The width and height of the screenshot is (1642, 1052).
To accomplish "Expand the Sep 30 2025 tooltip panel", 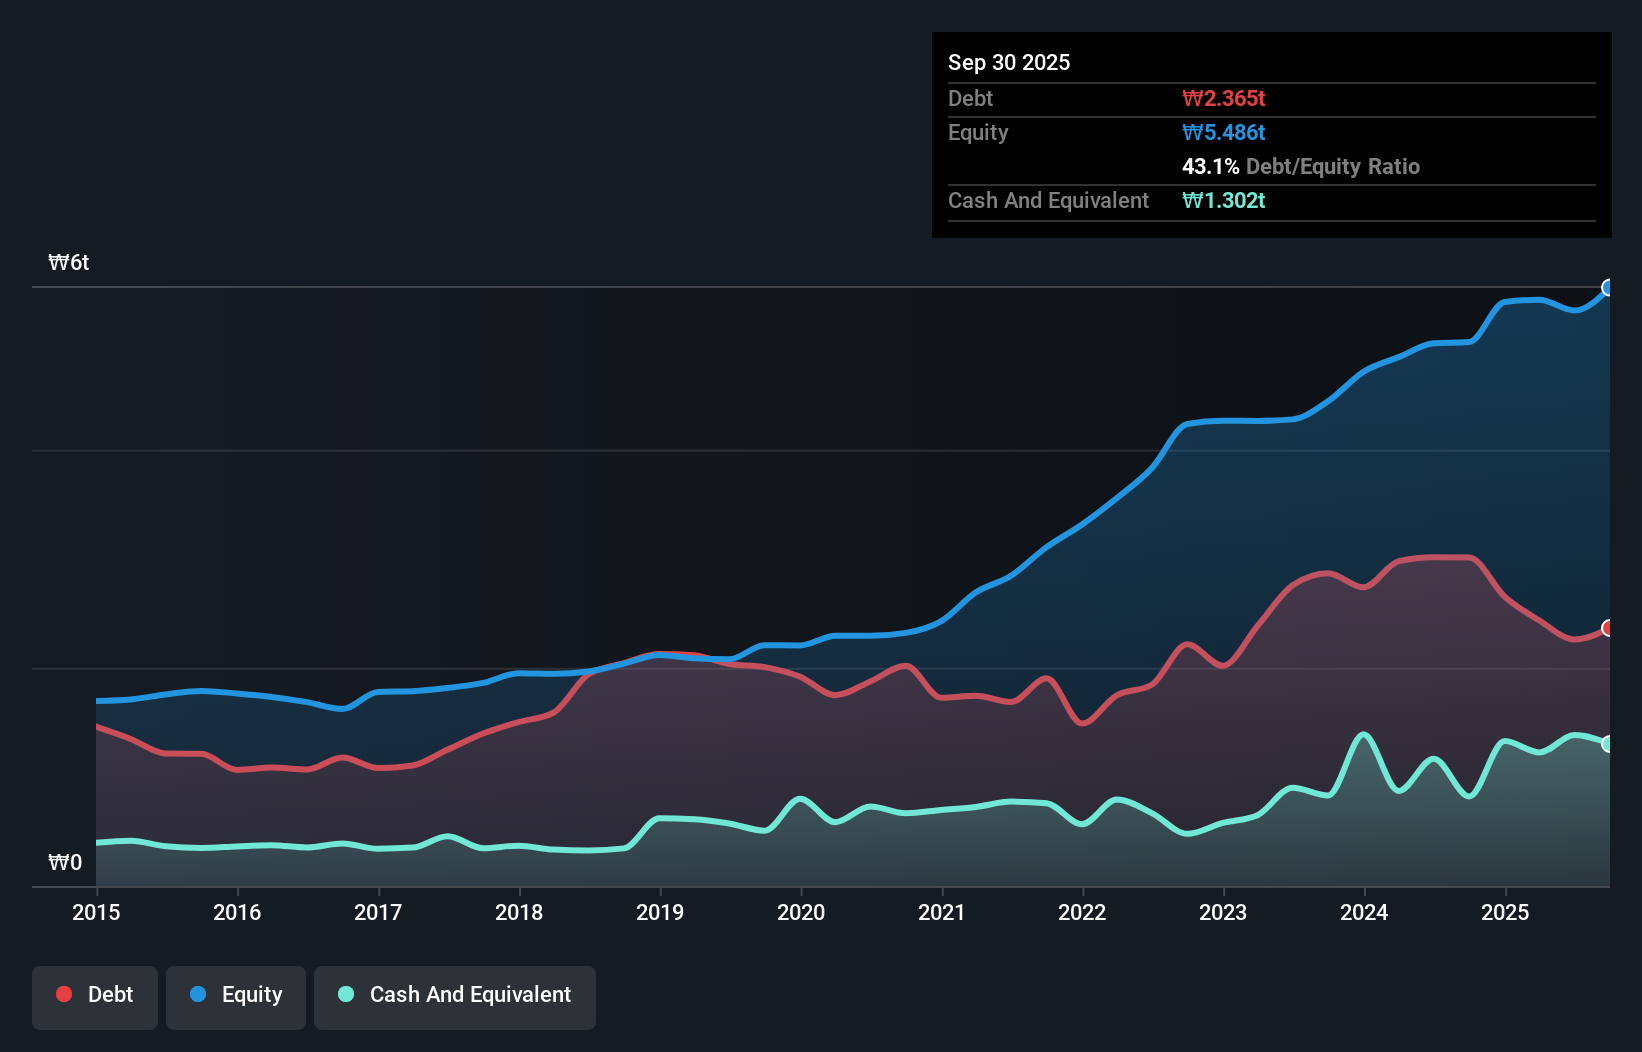I will coord(1009,62).
